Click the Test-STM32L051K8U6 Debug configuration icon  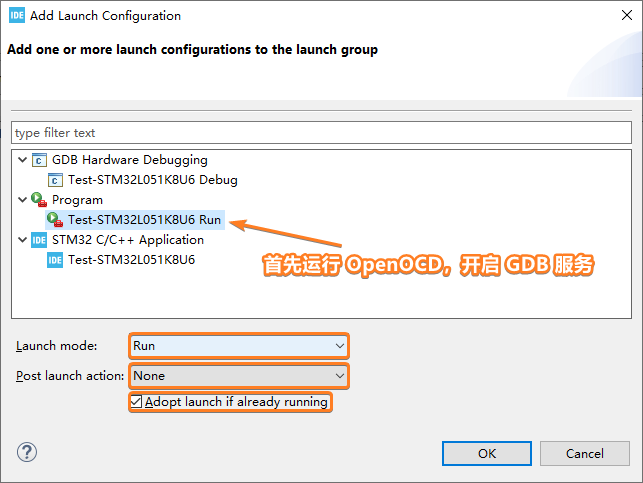point(55,180)
